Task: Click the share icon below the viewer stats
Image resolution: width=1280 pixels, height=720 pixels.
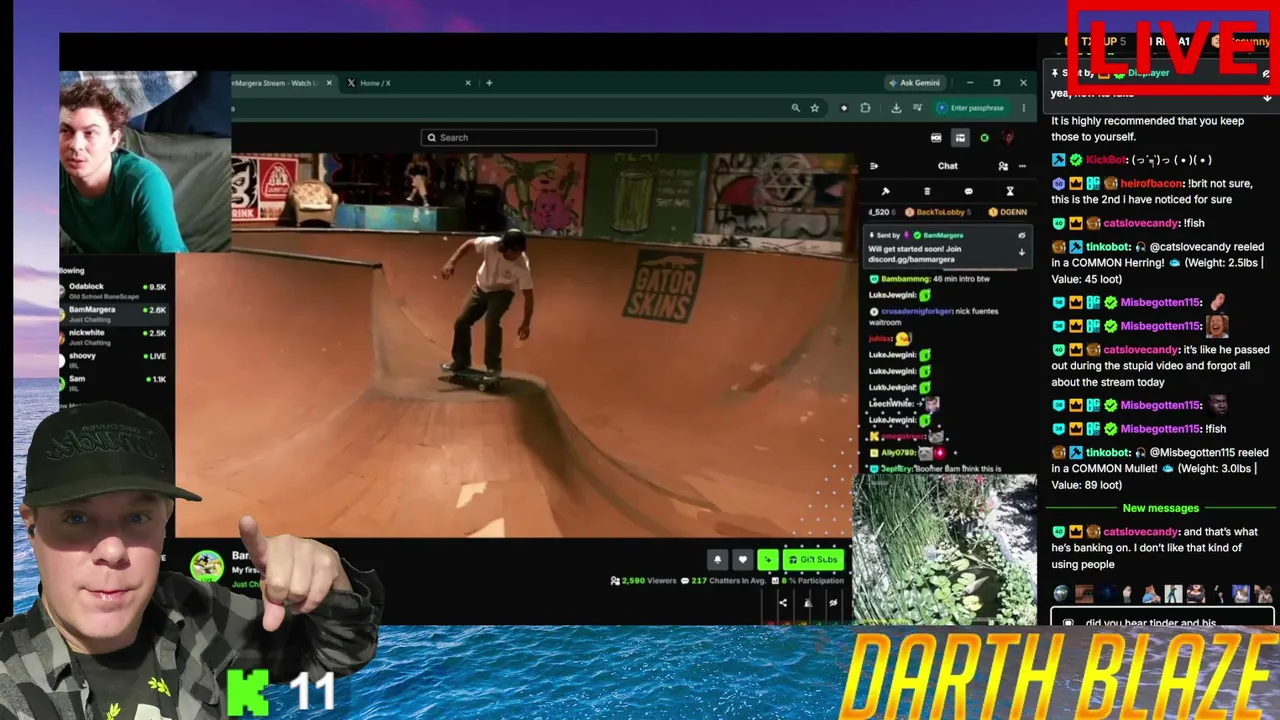Action: tap(783, 602)
